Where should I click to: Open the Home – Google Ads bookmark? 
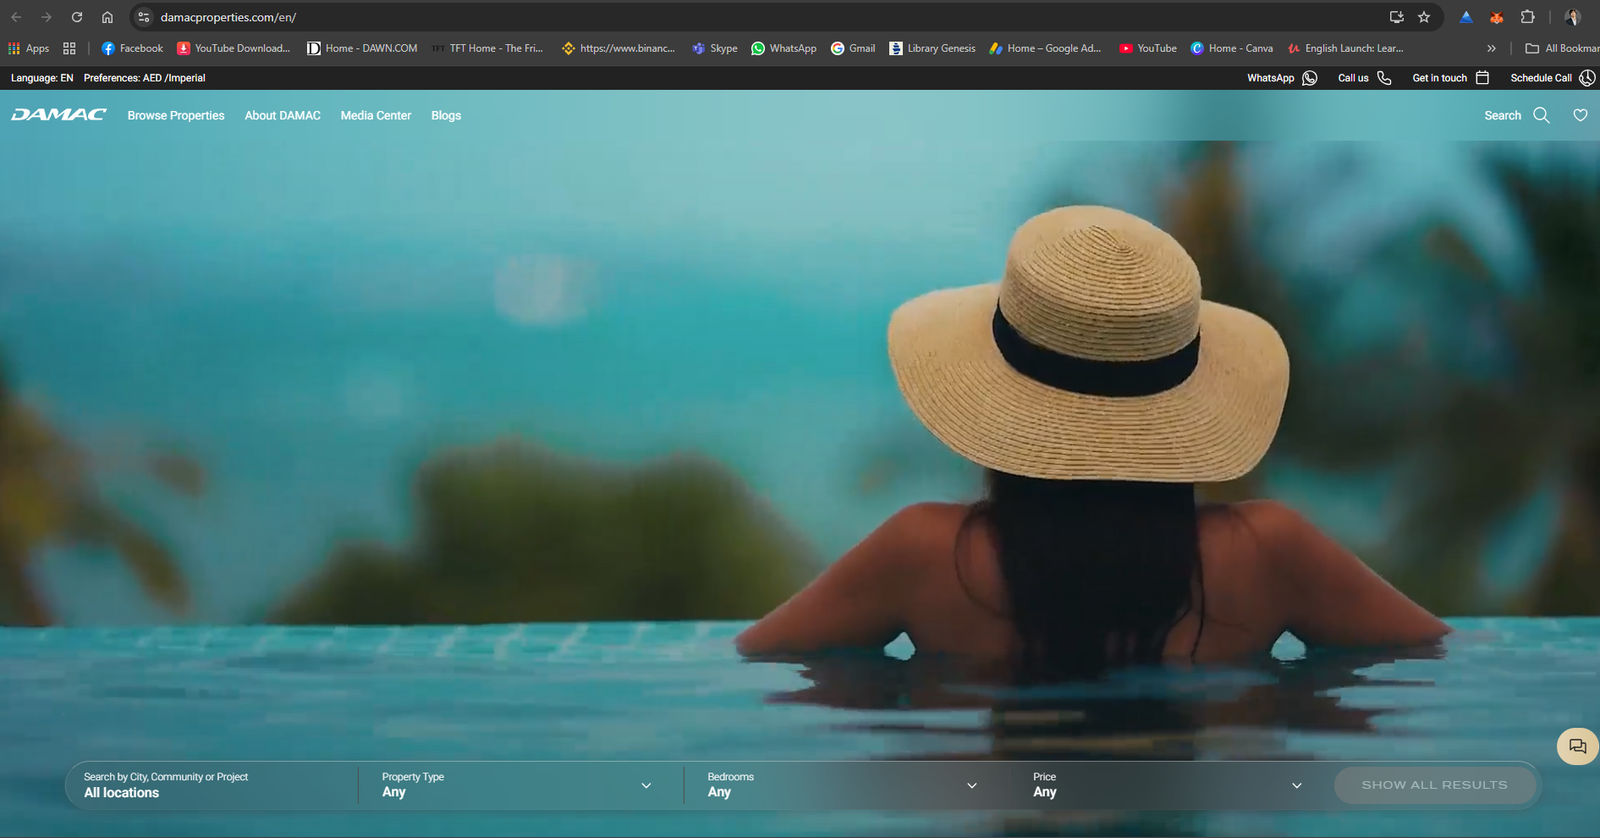[x=1045, y=48]
